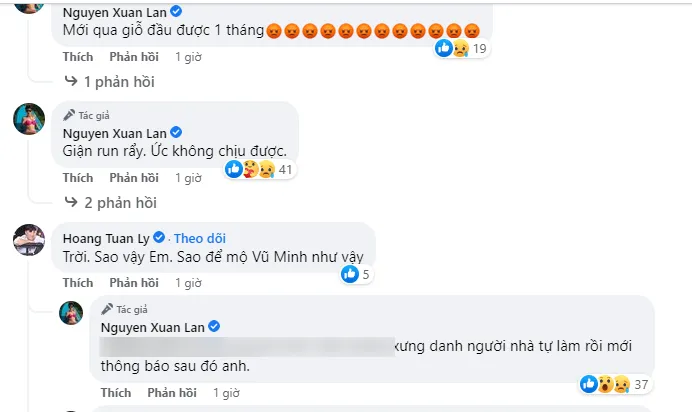
Task: Expand the '2 phản hồi' replies
Action: pos(121,203)
